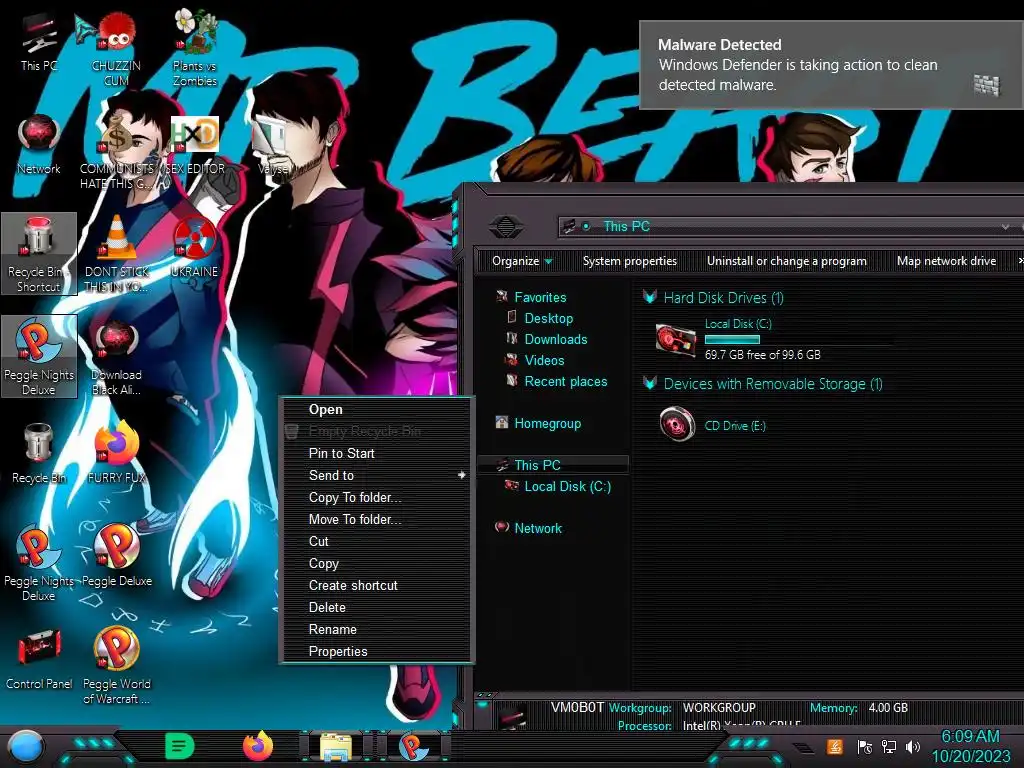Select the Valve desktop icon

click(272, 145)
